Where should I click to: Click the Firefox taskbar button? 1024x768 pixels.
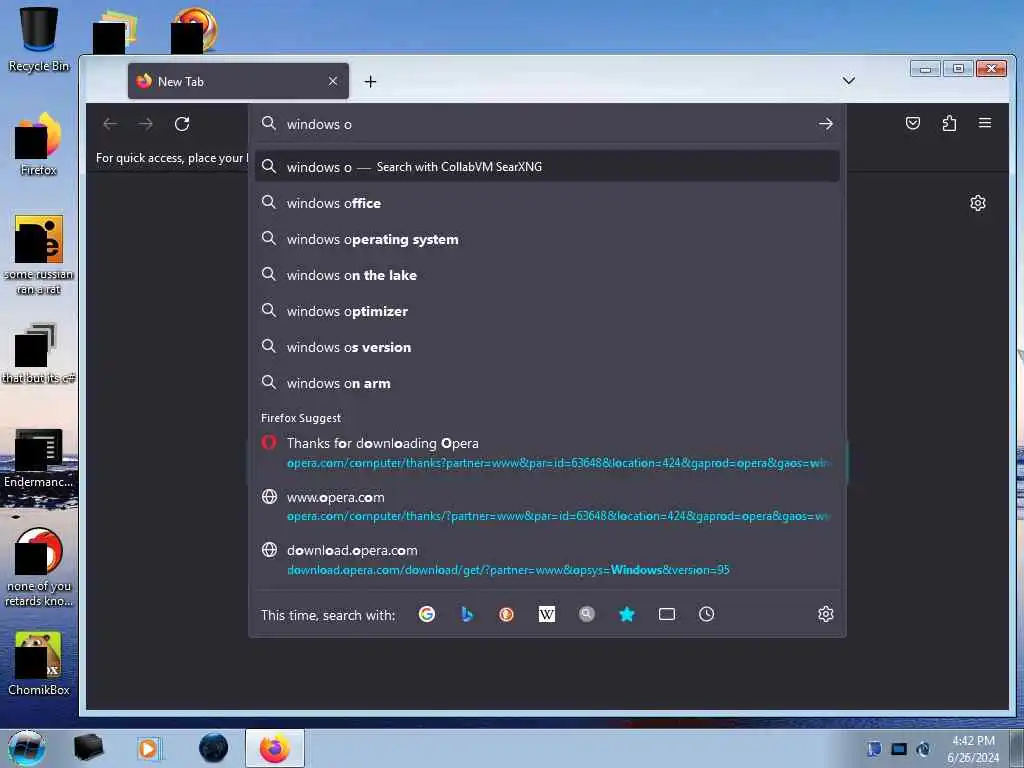(275, 748)
